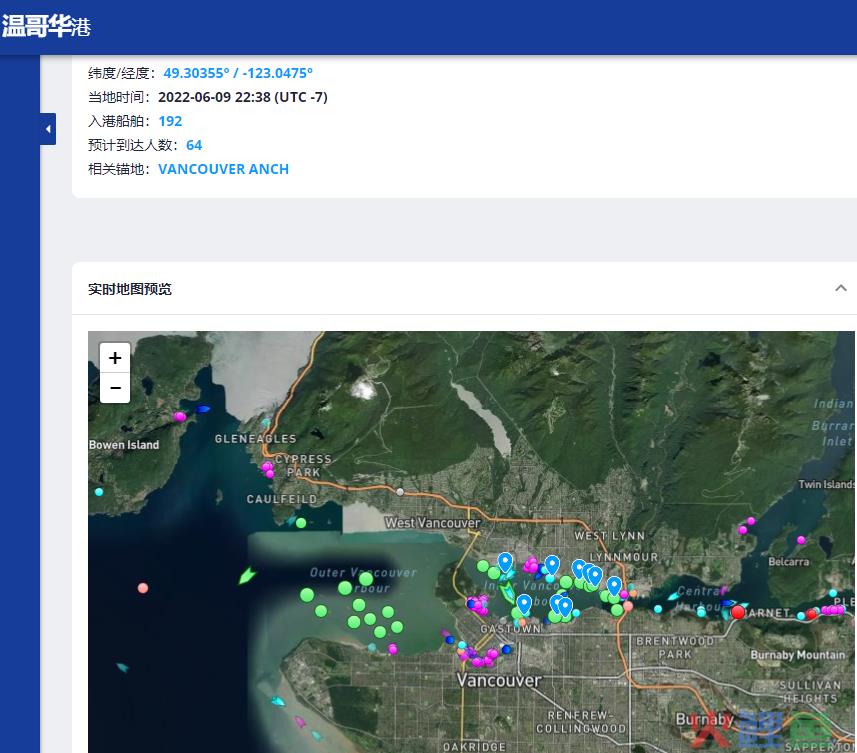Select the magenta vessel dot beside Bowen Island
This screenshot has height=753, width=857.
click(x=179, y=416)
